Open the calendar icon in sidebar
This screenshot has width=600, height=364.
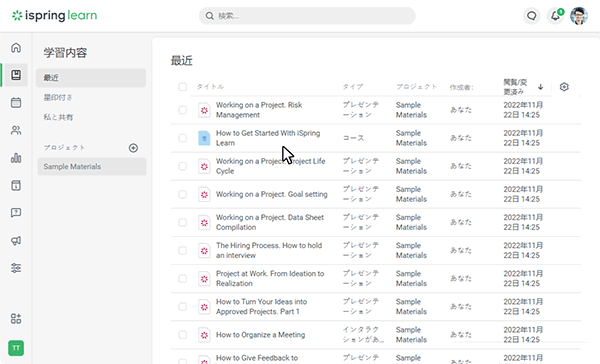(16, 103)
